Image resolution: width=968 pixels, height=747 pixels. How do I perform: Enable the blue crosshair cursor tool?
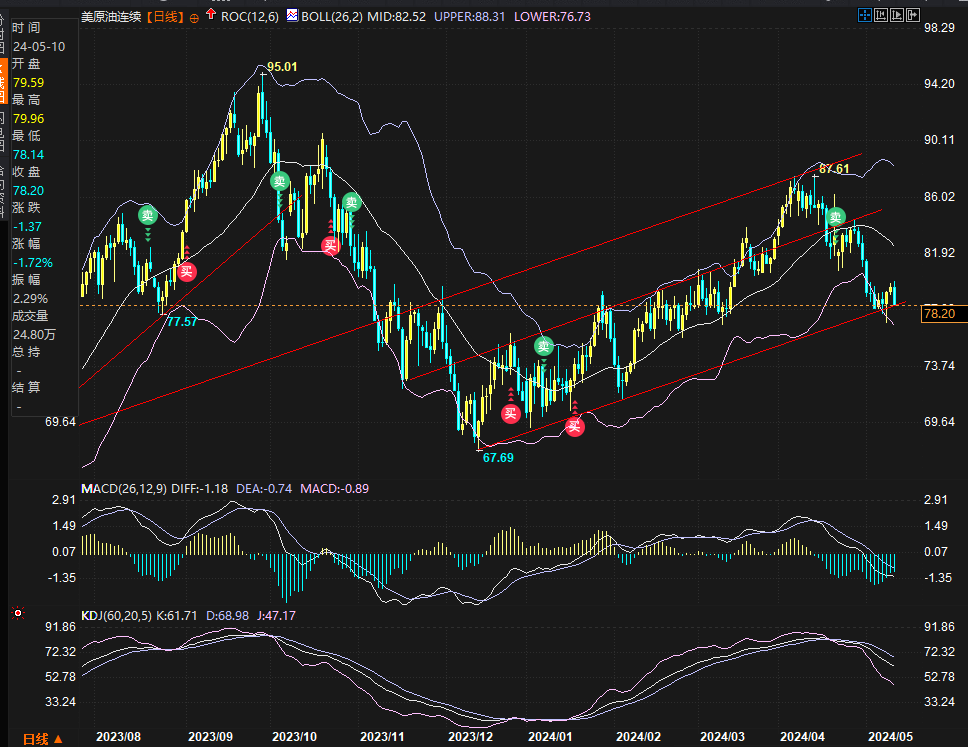(x=864, y=15)
